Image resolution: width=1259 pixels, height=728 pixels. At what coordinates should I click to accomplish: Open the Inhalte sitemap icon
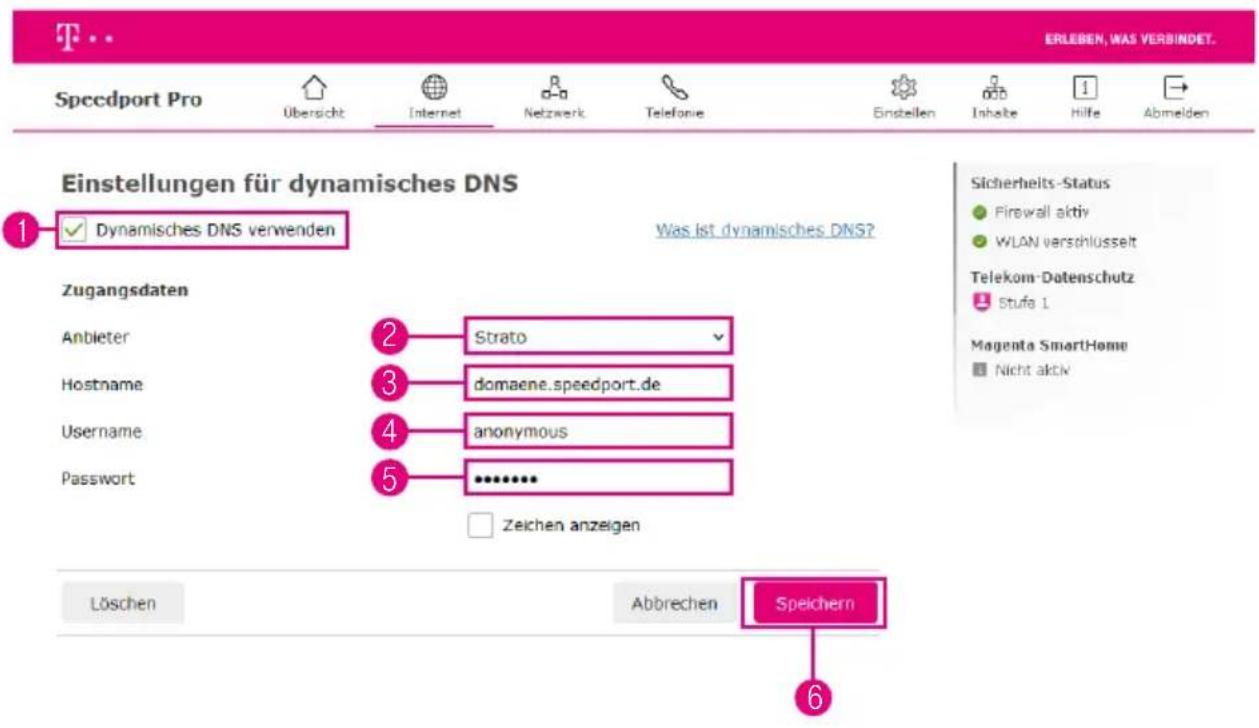coord(996,87)
